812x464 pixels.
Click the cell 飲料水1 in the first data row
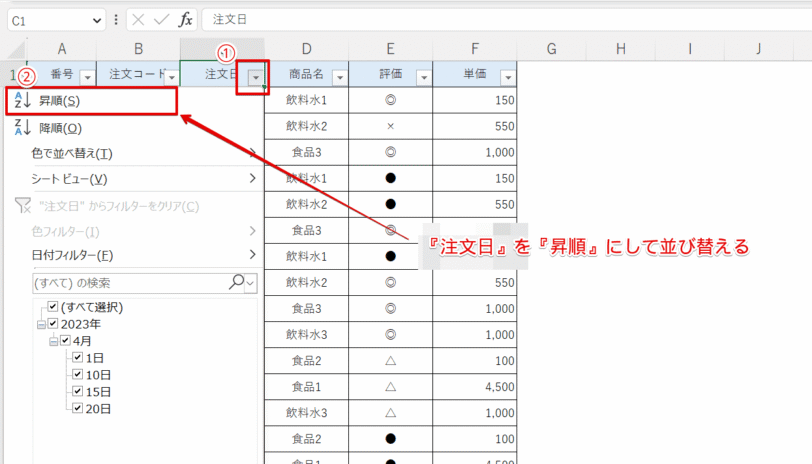click(307, 100)
